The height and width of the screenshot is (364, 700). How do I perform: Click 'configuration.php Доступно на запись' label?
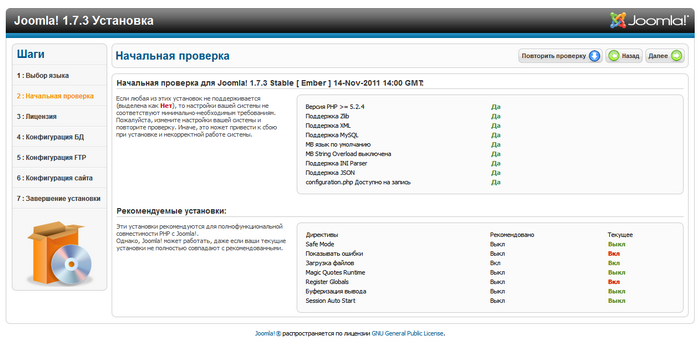coord(358,182)
